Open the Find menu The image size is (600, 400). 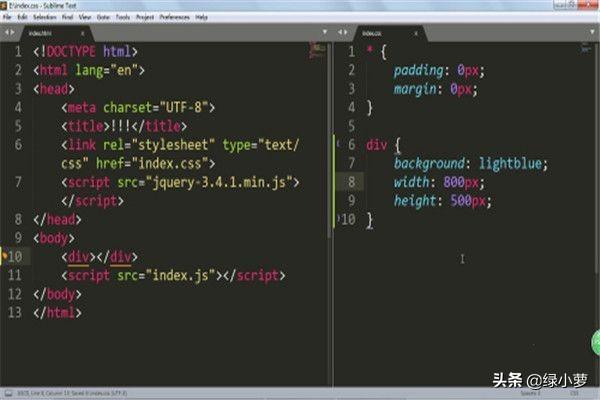point(67,17)
